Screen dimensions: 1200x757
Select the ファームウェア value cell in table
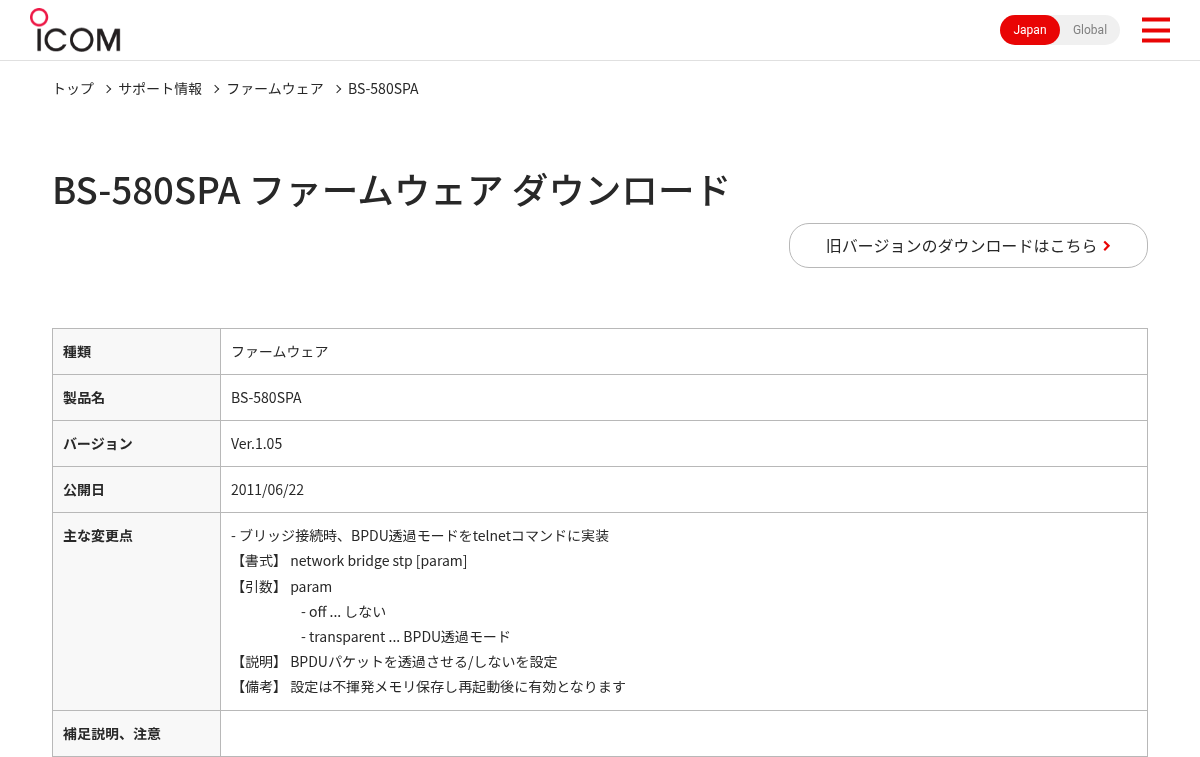coord(683,351)
